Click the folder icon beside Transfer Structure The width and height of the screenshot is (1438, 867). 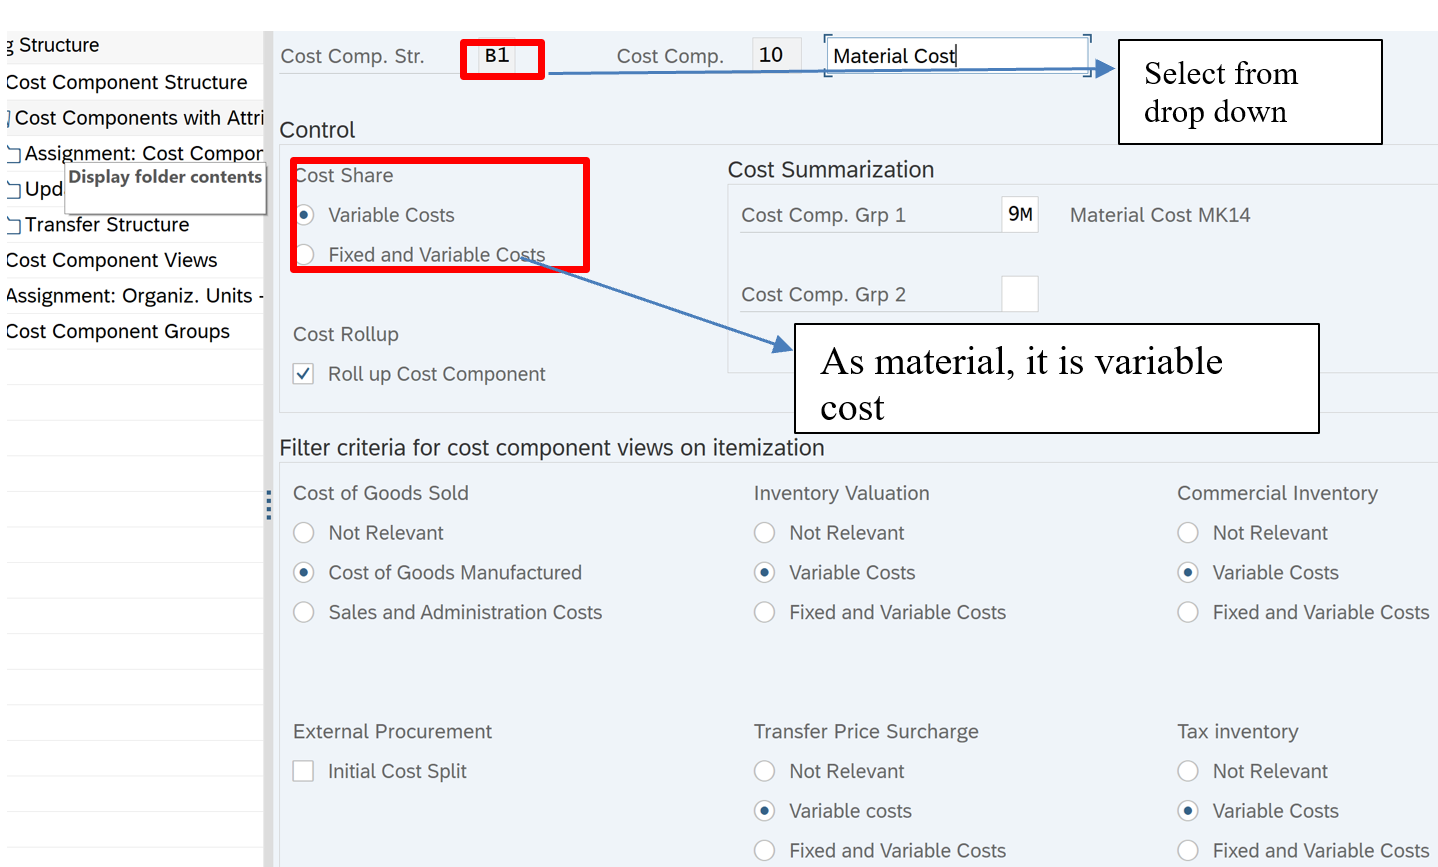point(14,225)
